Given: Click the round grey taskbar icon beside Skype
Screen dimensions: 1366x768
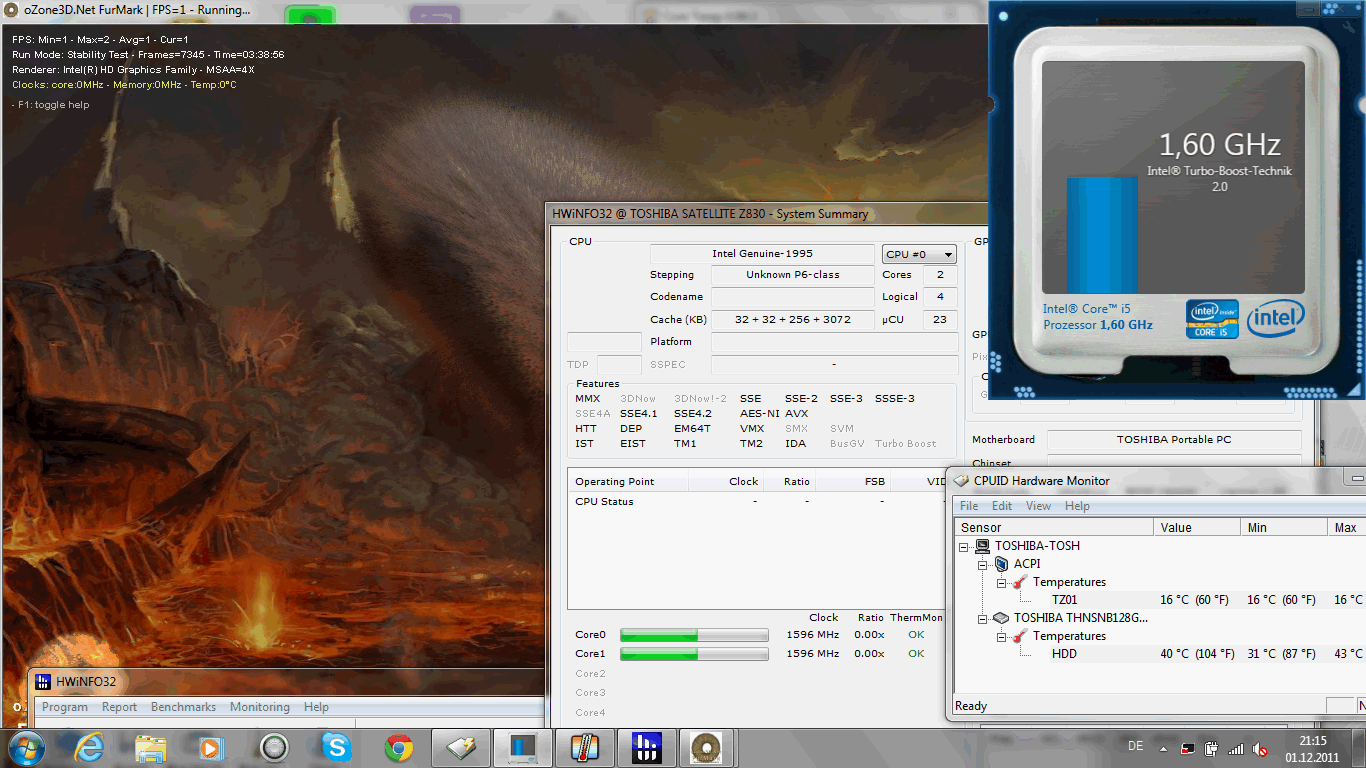Looking at the screenshot, I should pyautogui.click(x=274, y=747).
